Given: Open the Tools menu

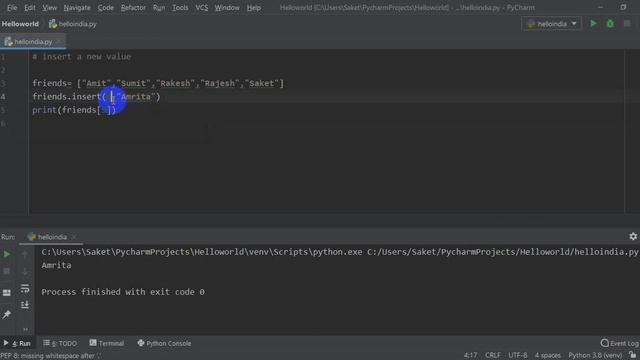Looking at the screenshot, I should [x=180, y=8].
